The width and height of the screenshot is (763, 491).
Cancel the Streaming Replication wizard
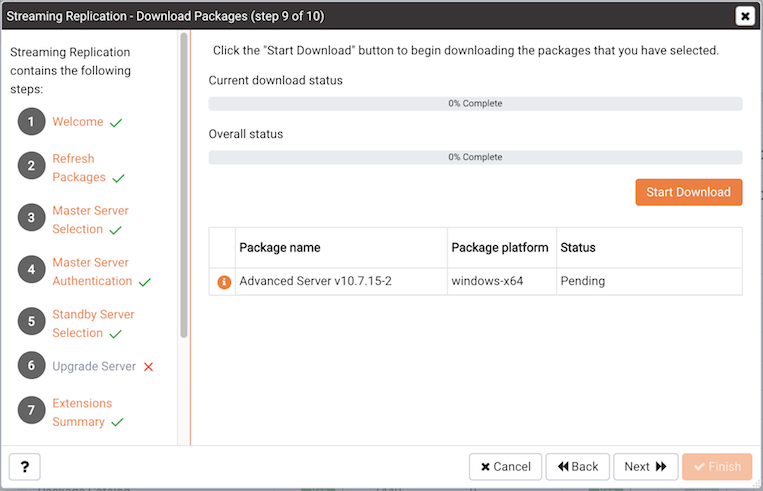click(505, 467)
